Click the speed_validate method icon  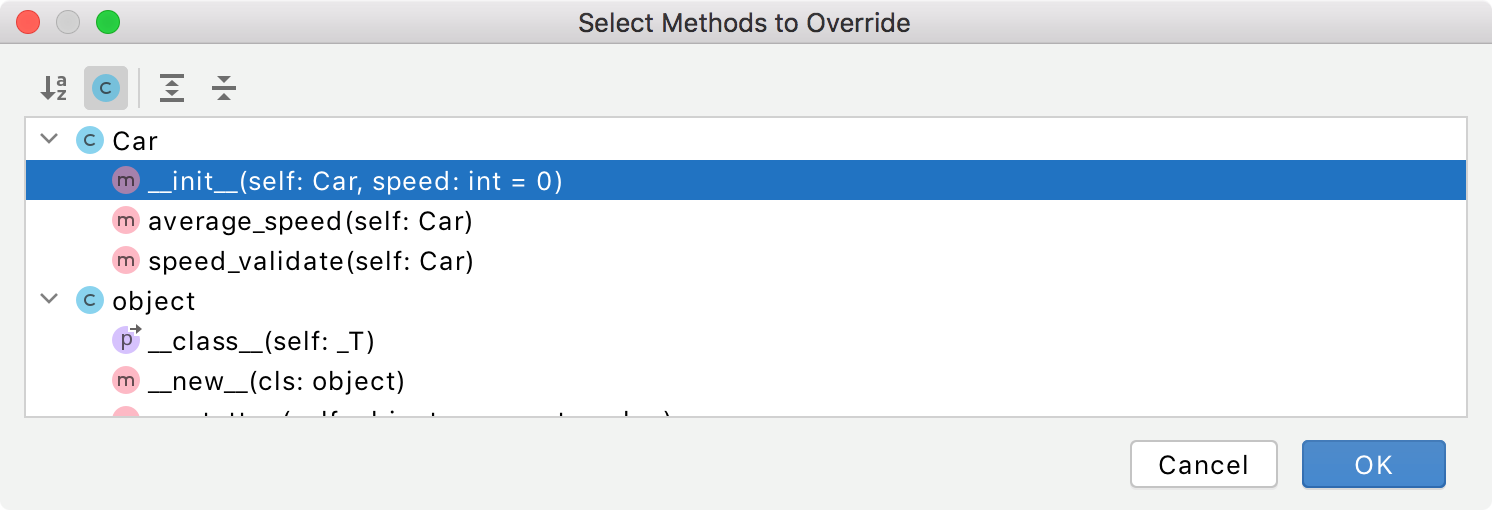click(x=126, y=261)
